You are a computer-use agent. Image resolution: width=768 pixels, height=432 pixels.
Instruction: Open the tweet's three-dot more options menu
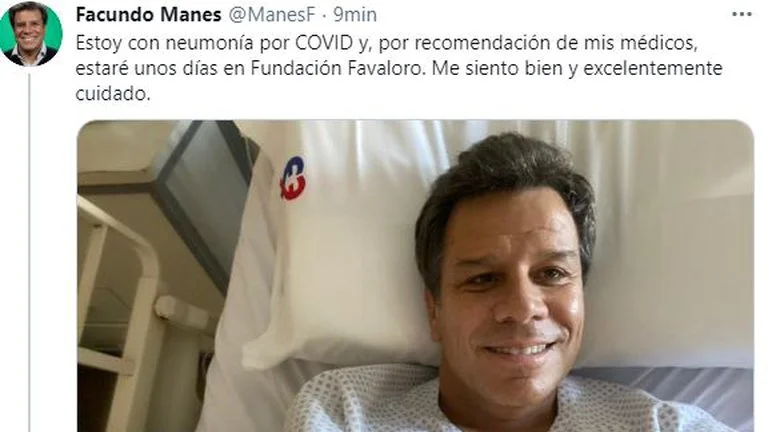(742, 15)
